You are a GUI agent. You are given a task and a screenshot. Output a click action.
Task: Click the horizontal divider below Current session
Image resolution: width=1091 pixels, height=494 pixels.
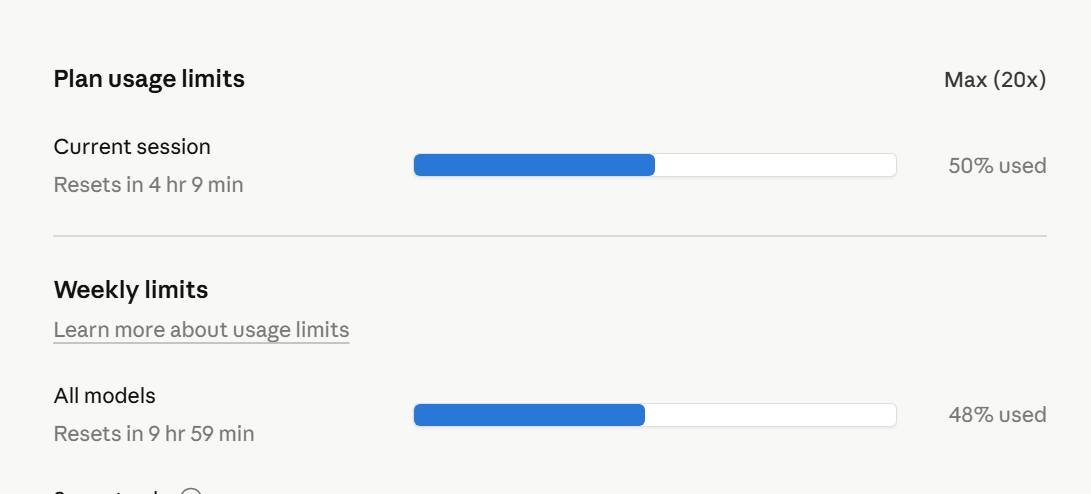(x=550, y=236)
